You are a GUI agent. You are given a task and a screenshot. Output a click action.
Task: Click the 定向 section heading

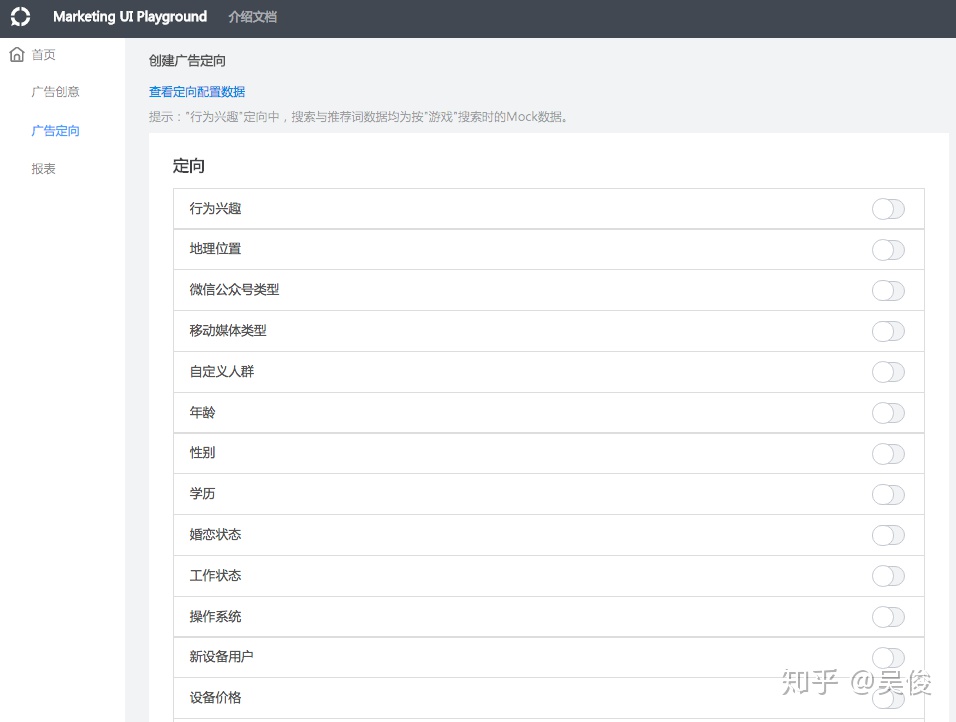tap(188, 166)
